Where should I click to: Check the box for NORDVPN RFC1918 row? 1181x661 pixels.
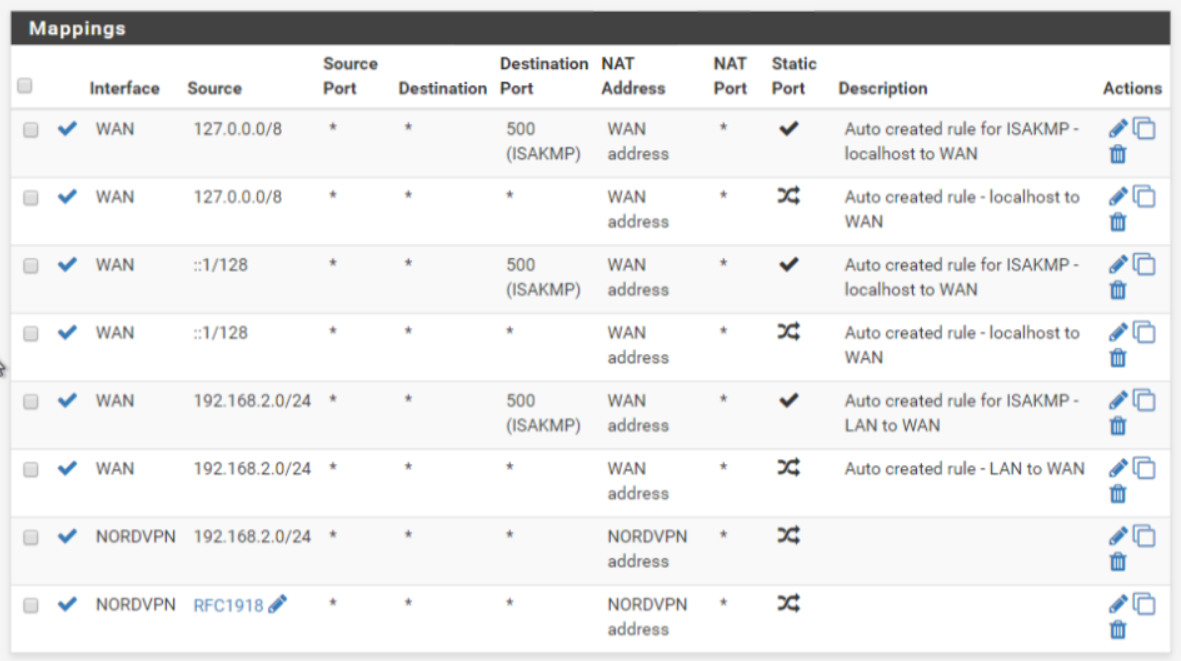point(31,605)
